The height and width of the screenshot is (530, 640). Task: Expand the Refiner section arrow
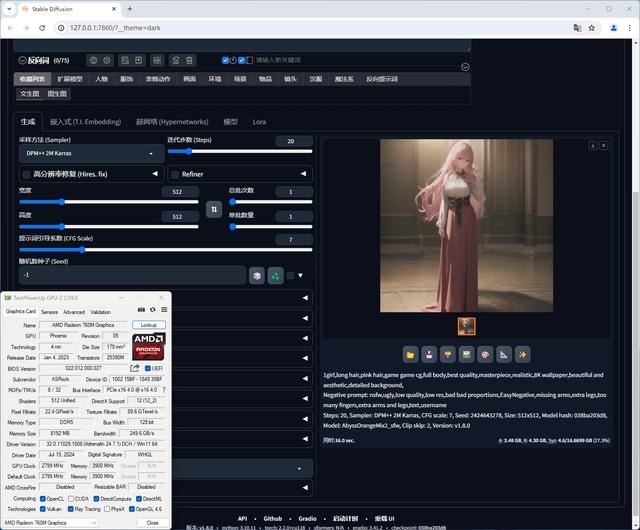304,174
